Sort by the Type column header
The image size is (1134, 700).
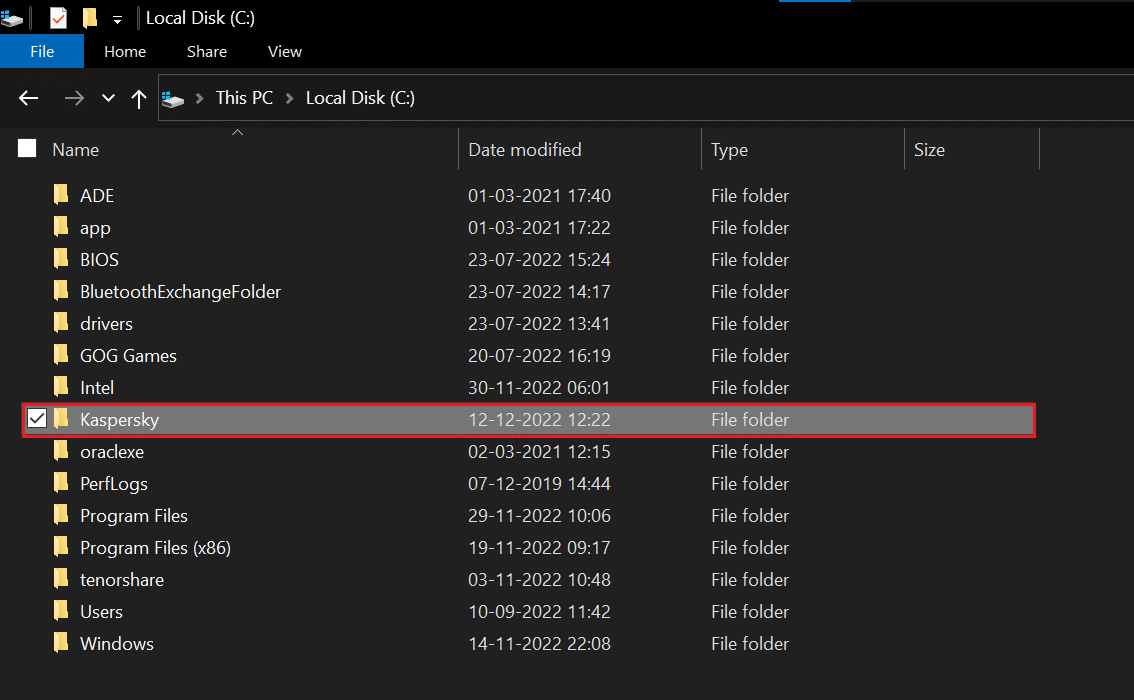click(729, 150)
